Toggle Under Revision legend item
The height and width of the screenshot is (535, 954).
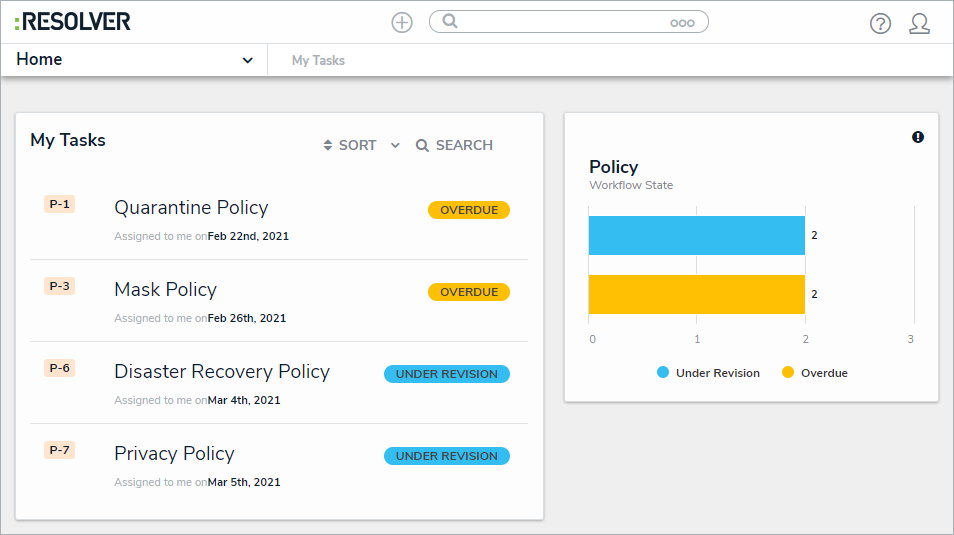[708, 373]
